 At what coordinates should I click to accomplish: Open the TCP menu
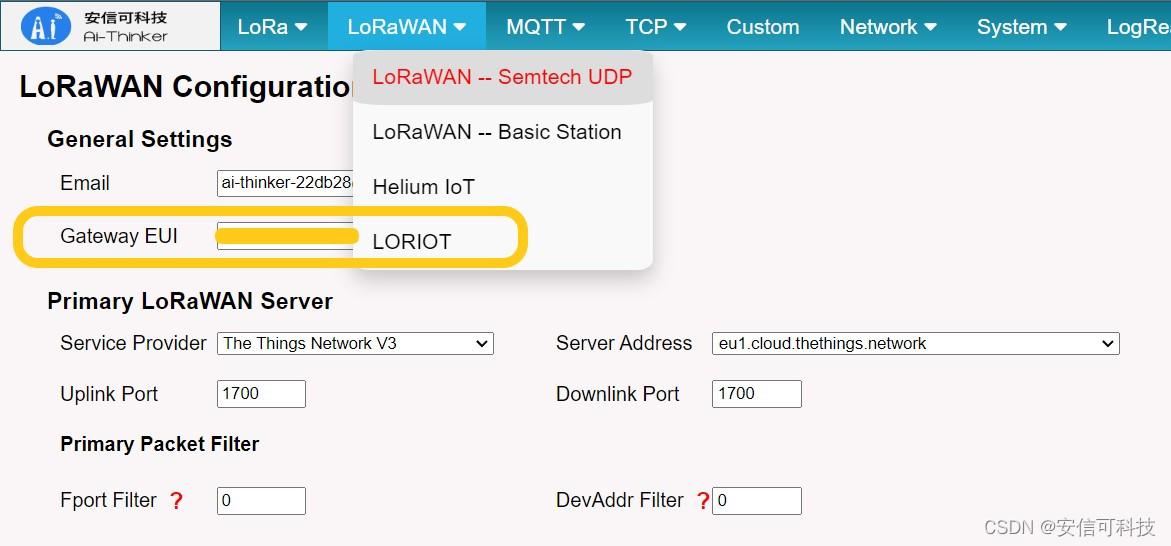click(x=656, y=27)
